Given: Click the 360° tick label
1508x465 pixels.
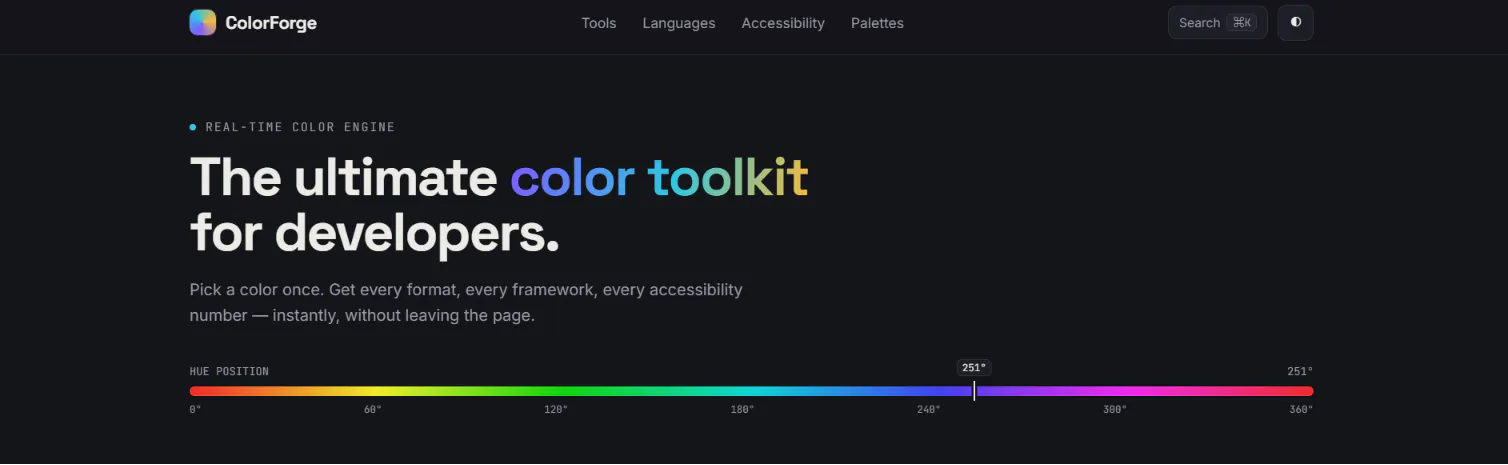Looking at the screenshot, I should tap(1301, 409).
